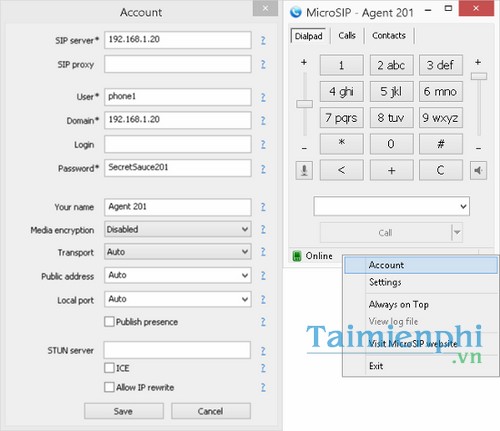This screenshot has width=500, height=431.
Task: Click the # key on the dialpad
Action: click(x=441, y=144)
